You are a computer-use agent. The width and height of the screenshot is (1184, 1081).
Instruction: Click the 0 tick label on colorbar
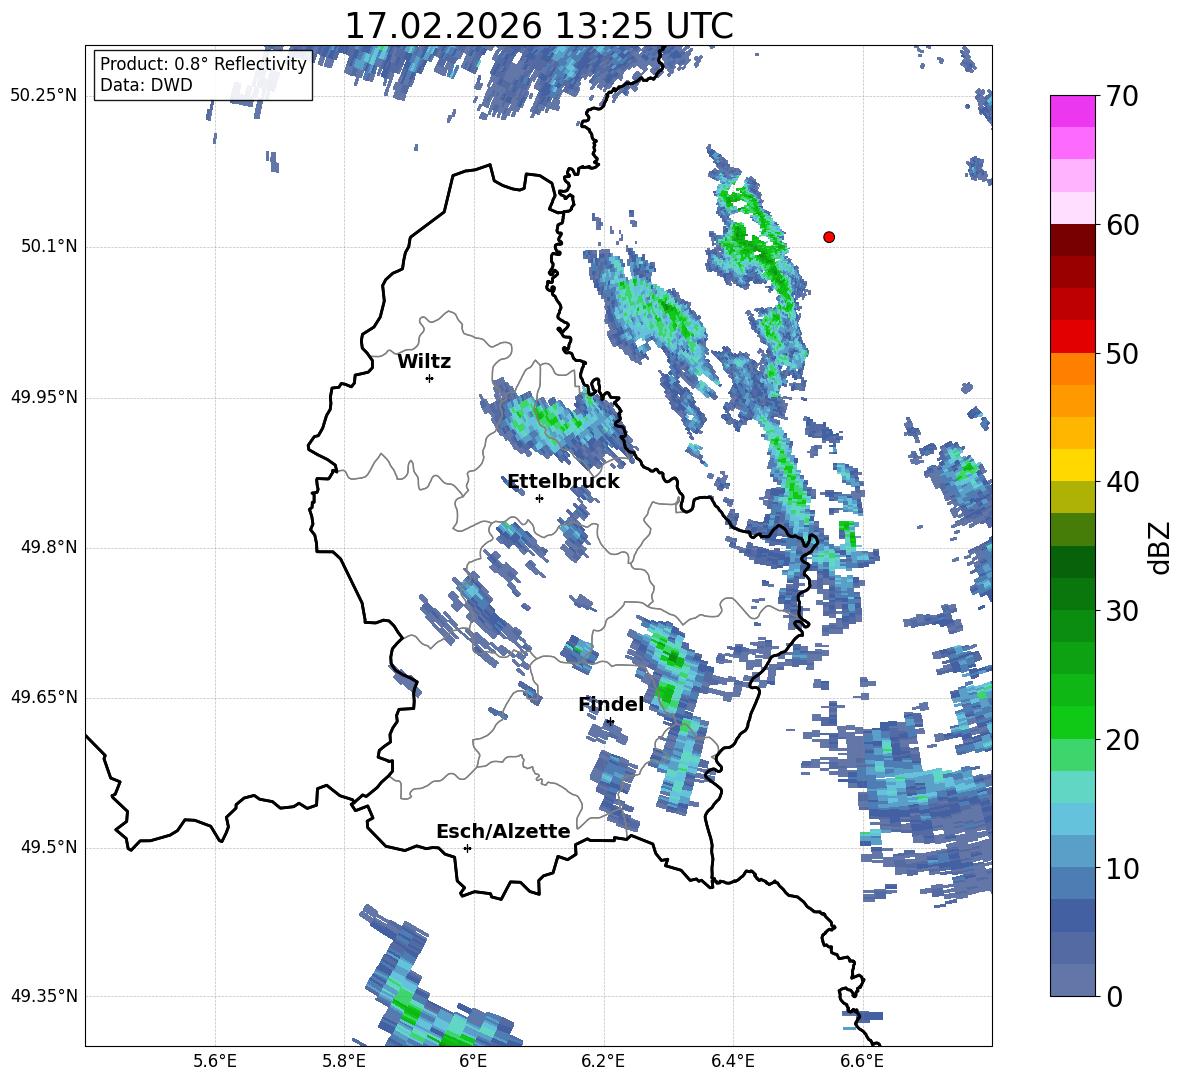point(1114,997)
